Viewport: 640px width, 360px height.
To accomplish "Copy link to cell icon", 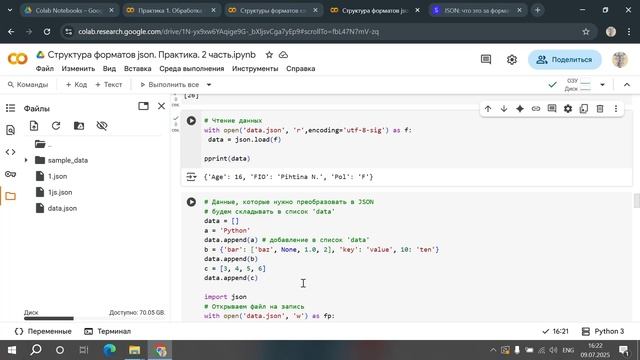I will tap(536, 109).
